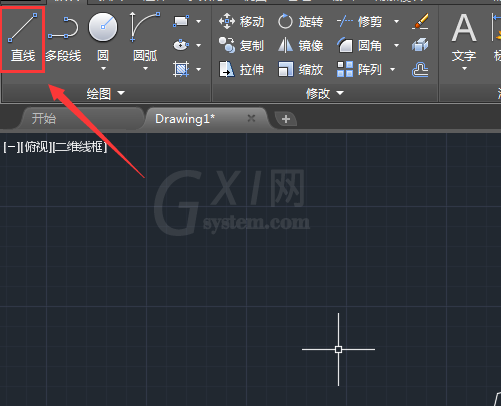Open the 修剪 trim dropdown arrow
This screenshot has width=501, height=406.
[396, 22]
